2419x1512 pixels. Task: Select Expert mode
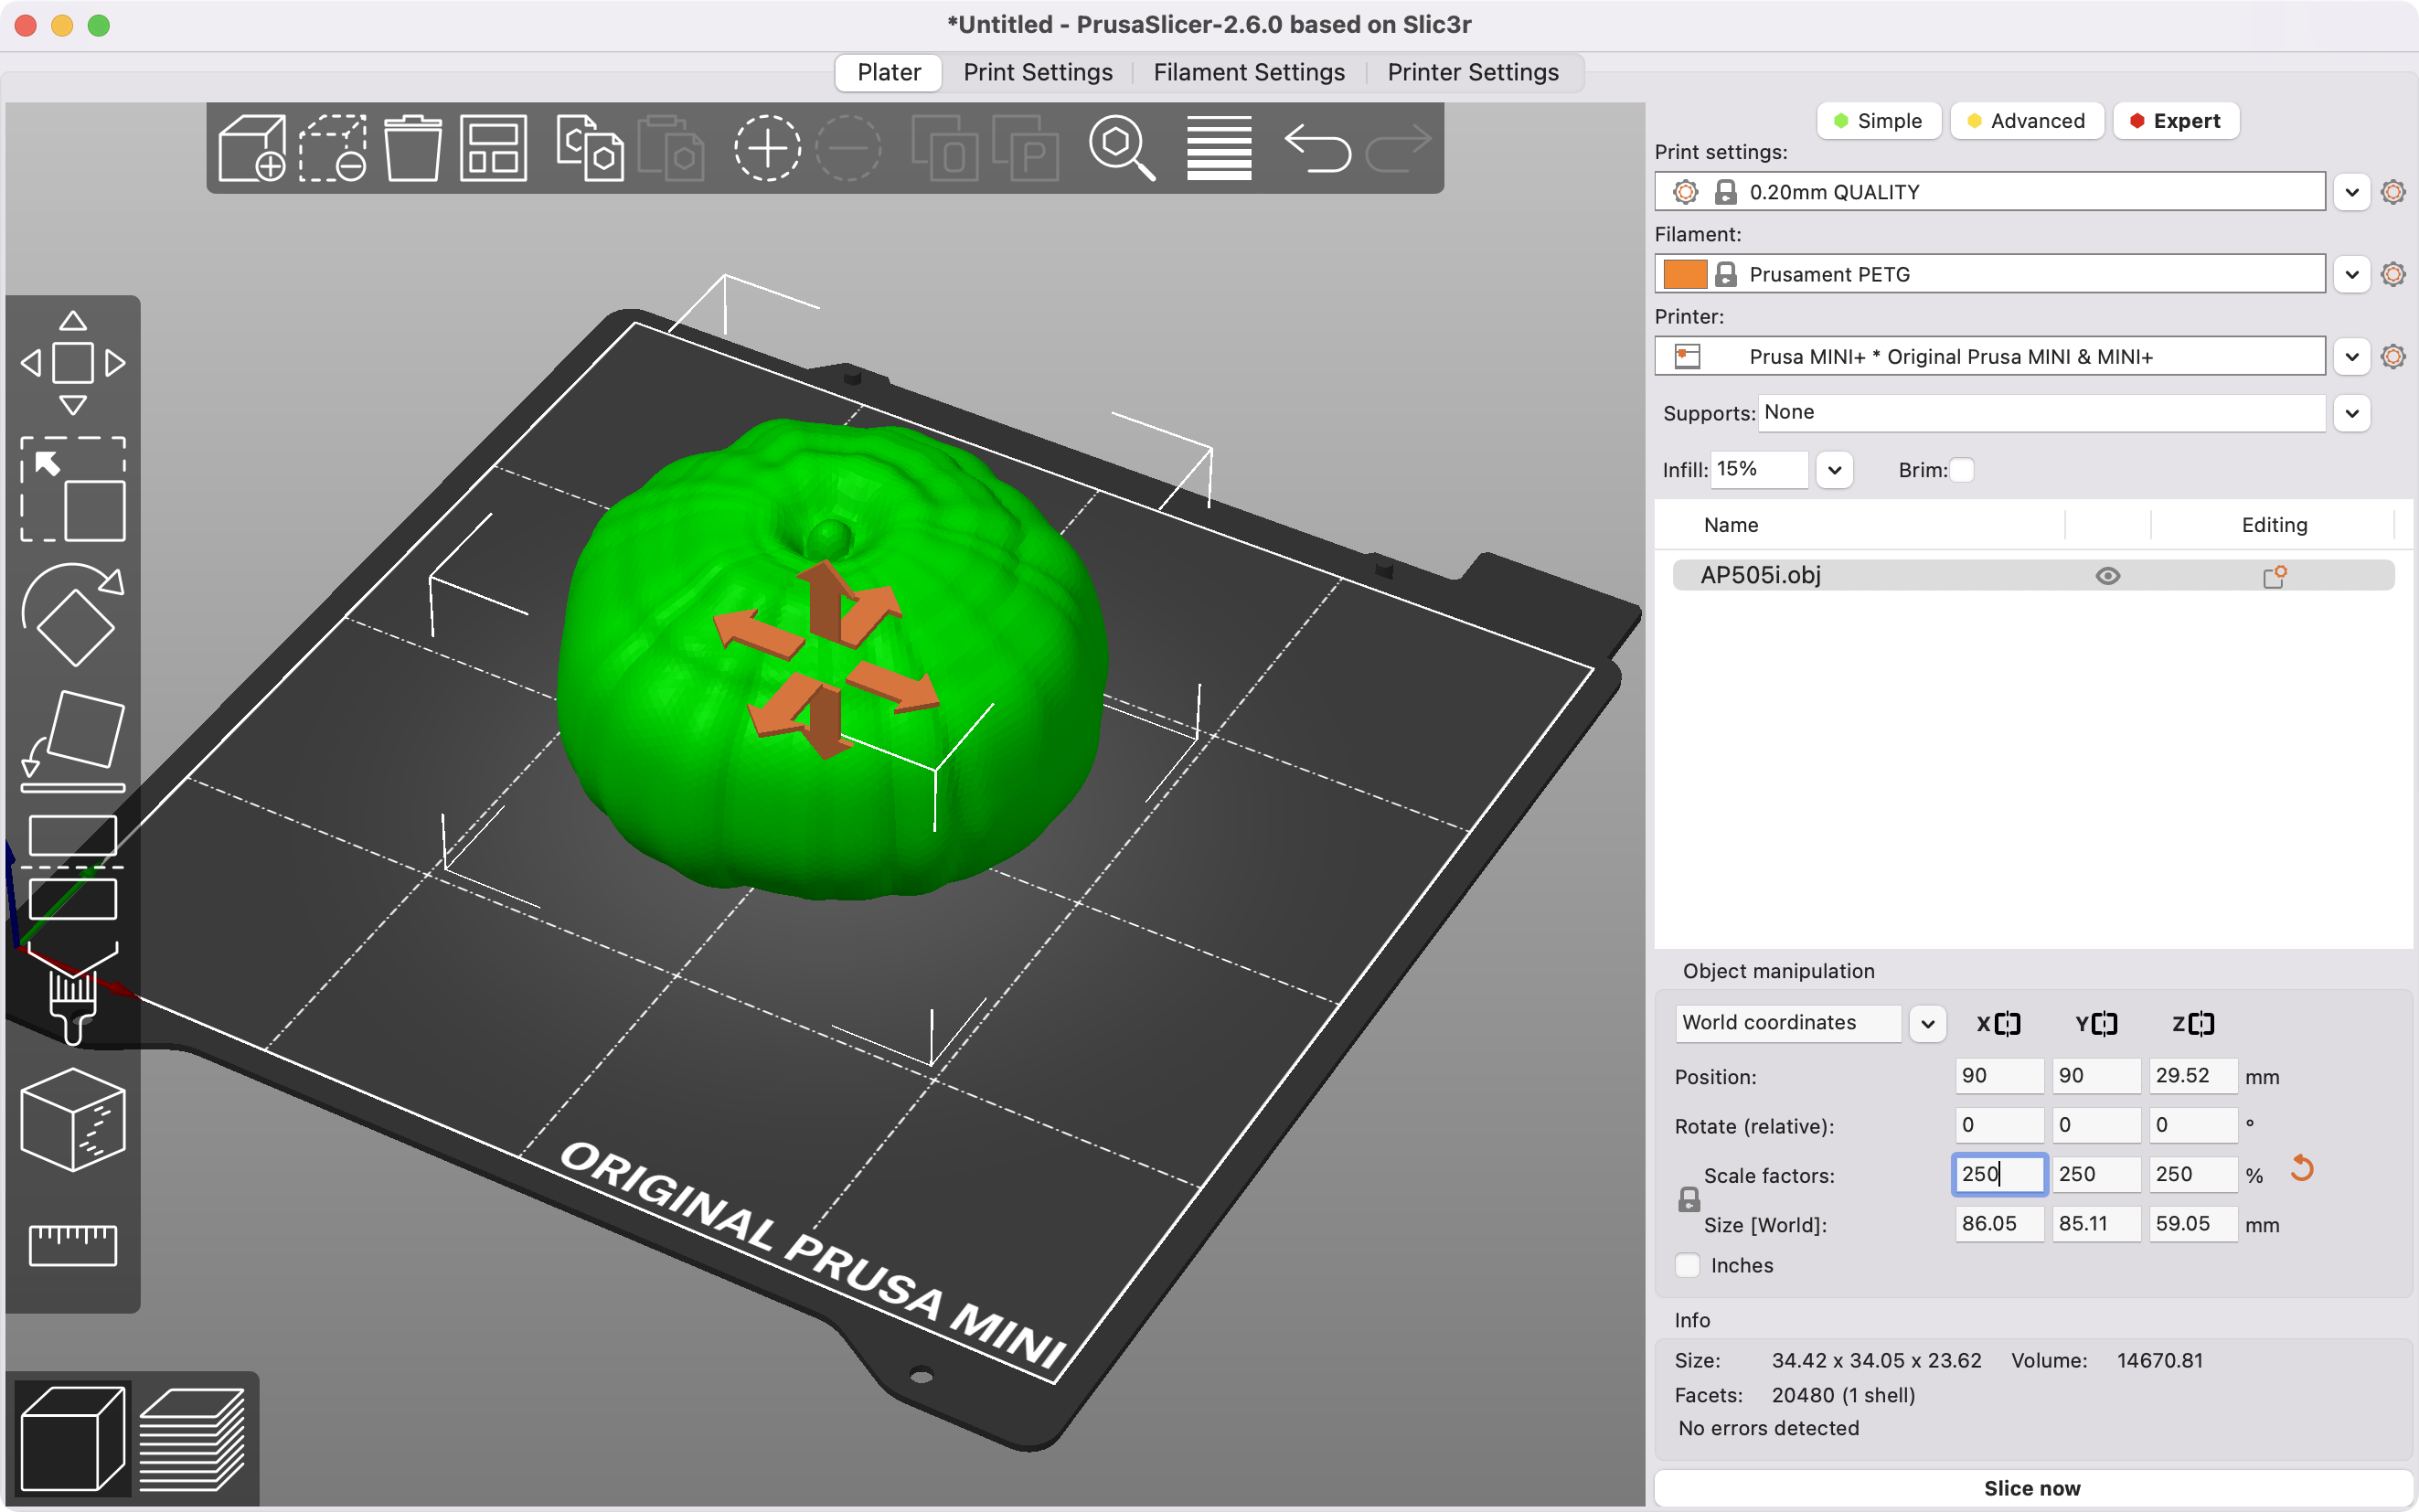tap(2176, 121)
